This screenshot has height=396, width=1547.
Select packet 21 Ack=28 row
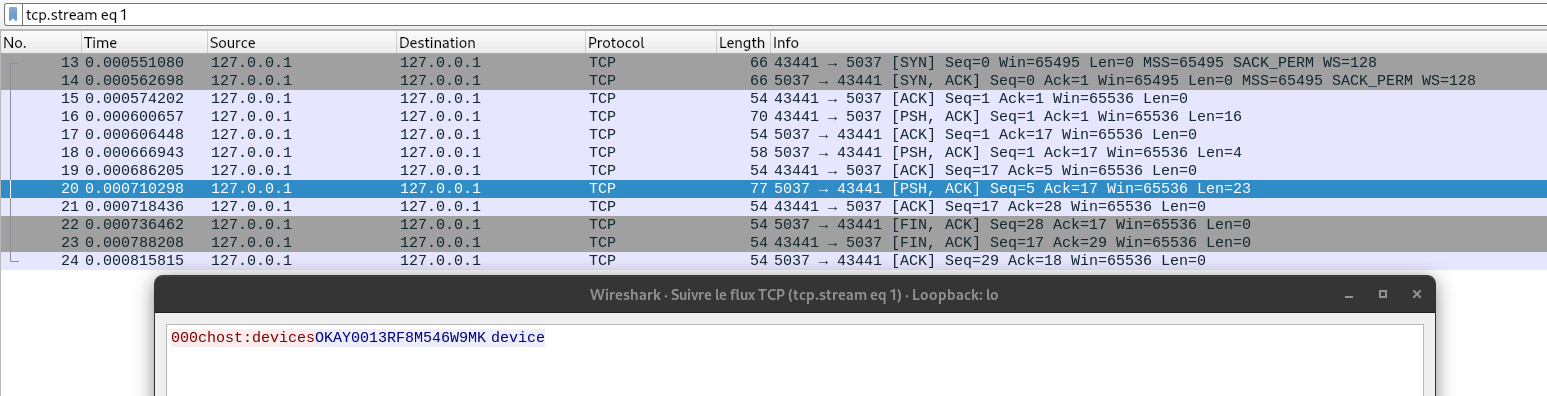point(773,206)
